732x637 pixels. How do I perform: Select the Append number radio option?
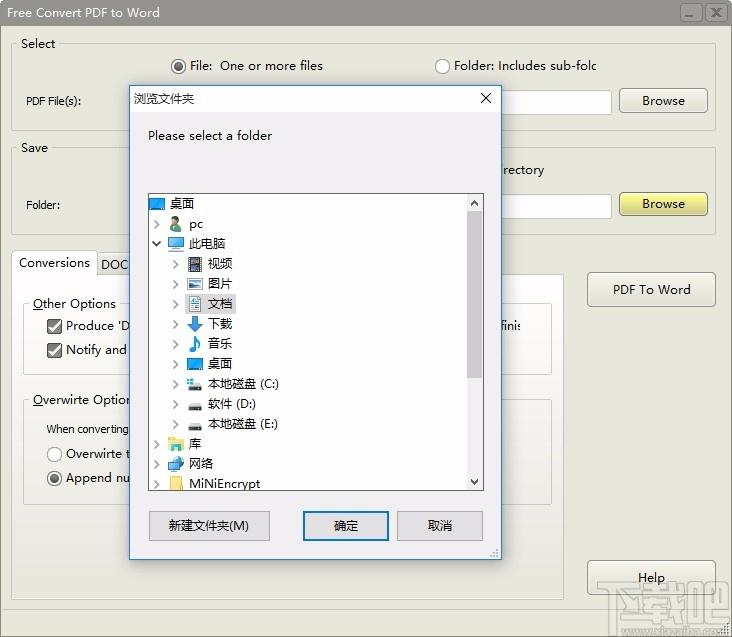[x=55, y=478]
